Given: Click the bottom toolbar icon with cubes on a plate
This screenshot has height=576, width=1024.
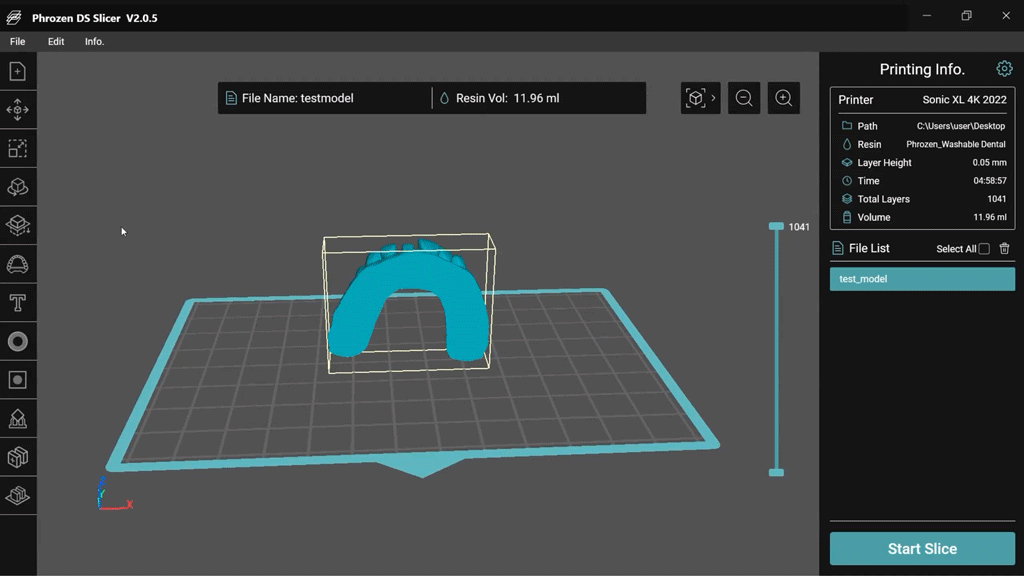Looking at the screenshot, I should pos(18,496).
